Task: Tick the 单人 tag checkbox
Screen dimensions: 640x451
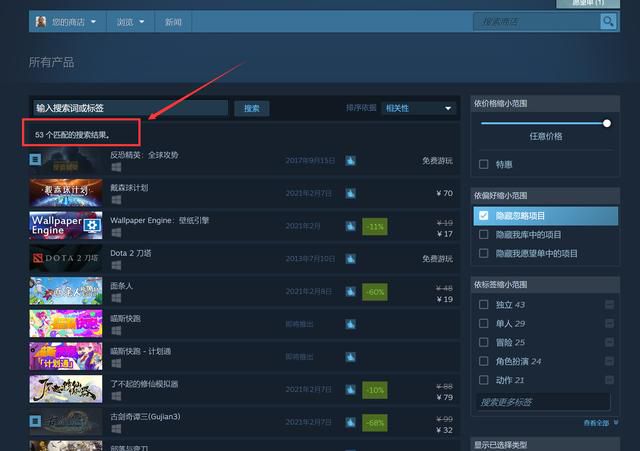Action: 484,323
